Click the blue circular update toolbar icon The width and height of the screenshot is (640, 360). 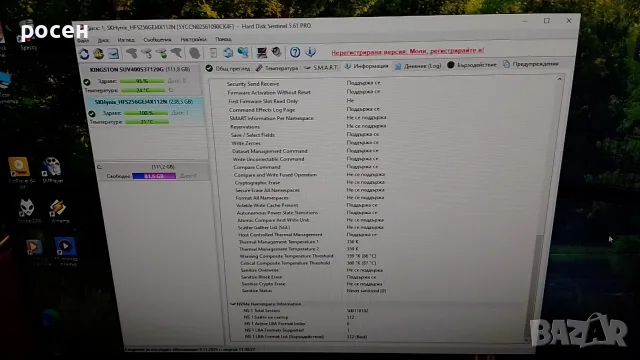[x=228, y=53]
